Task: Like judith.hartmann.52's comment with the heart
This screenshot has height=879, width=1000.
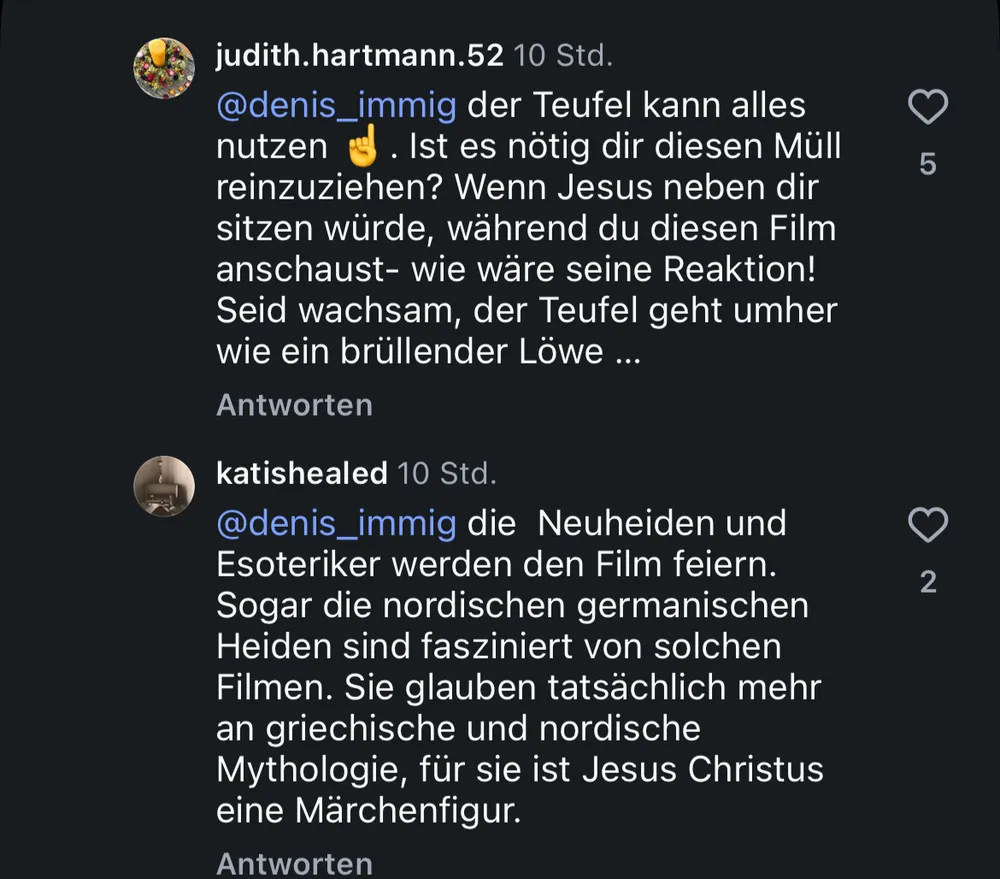Action: pyautogui.click(x=928, y=107)
